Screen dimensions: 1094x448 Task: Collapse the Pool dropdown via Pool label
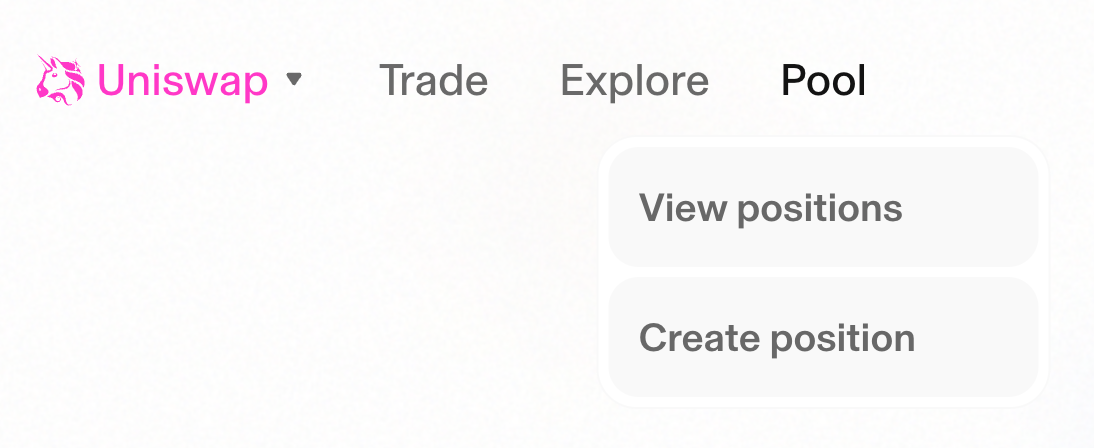pyautogui.click(x=823, y=81)
